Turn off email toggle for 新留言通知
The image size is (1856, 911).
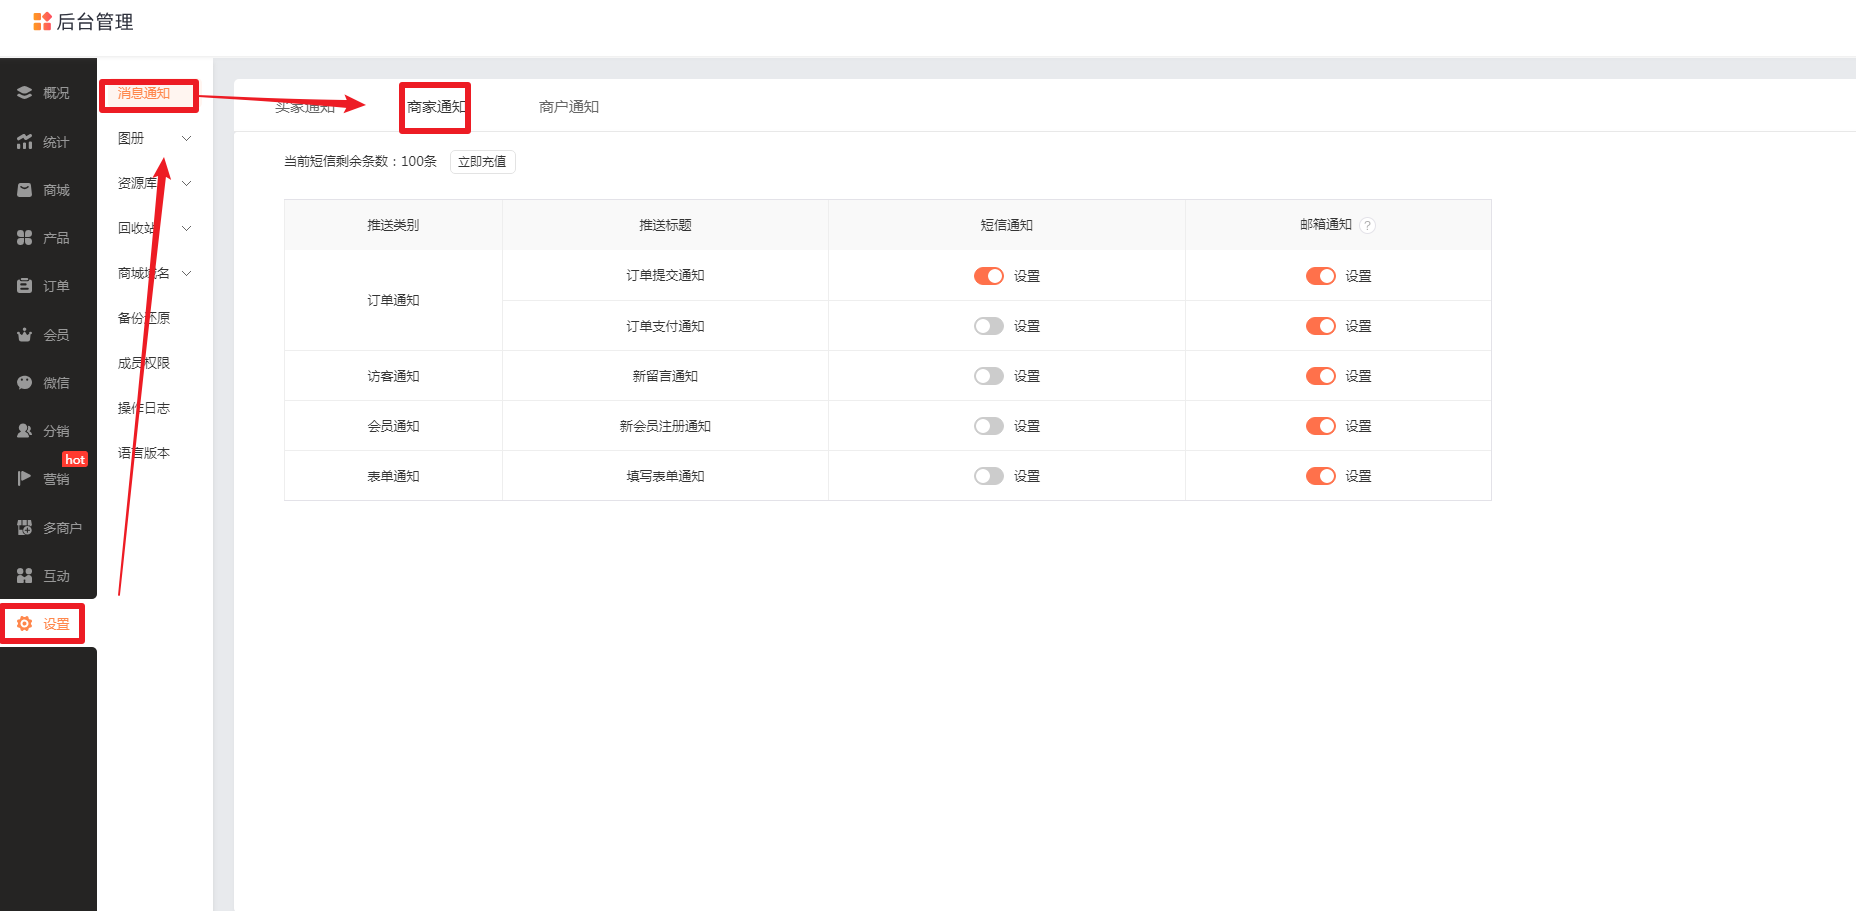pos(1320,376)
